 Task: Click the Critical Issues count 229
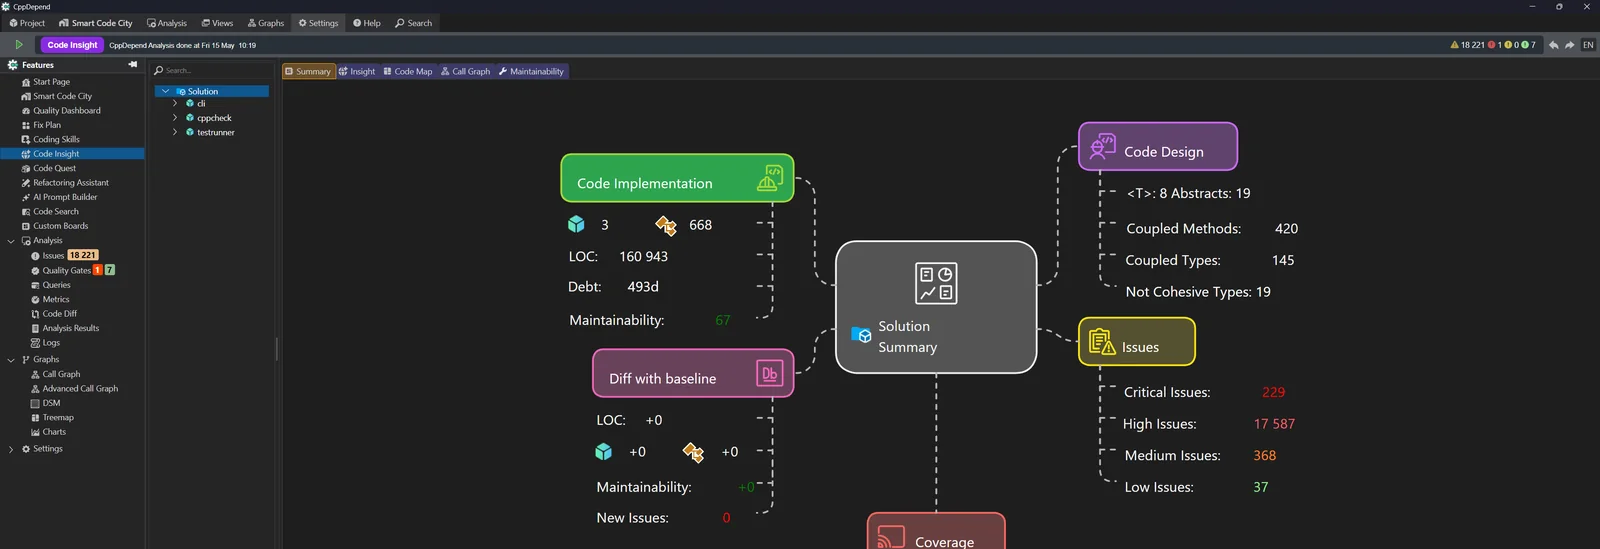coord(1273,392)
